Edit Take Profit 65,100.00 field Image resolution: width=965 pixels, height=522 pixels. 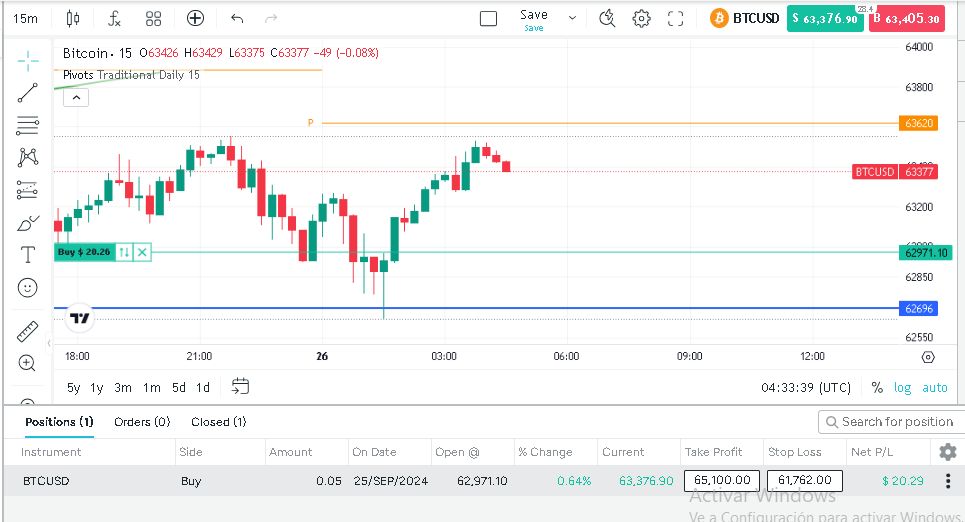pos(722,480)
